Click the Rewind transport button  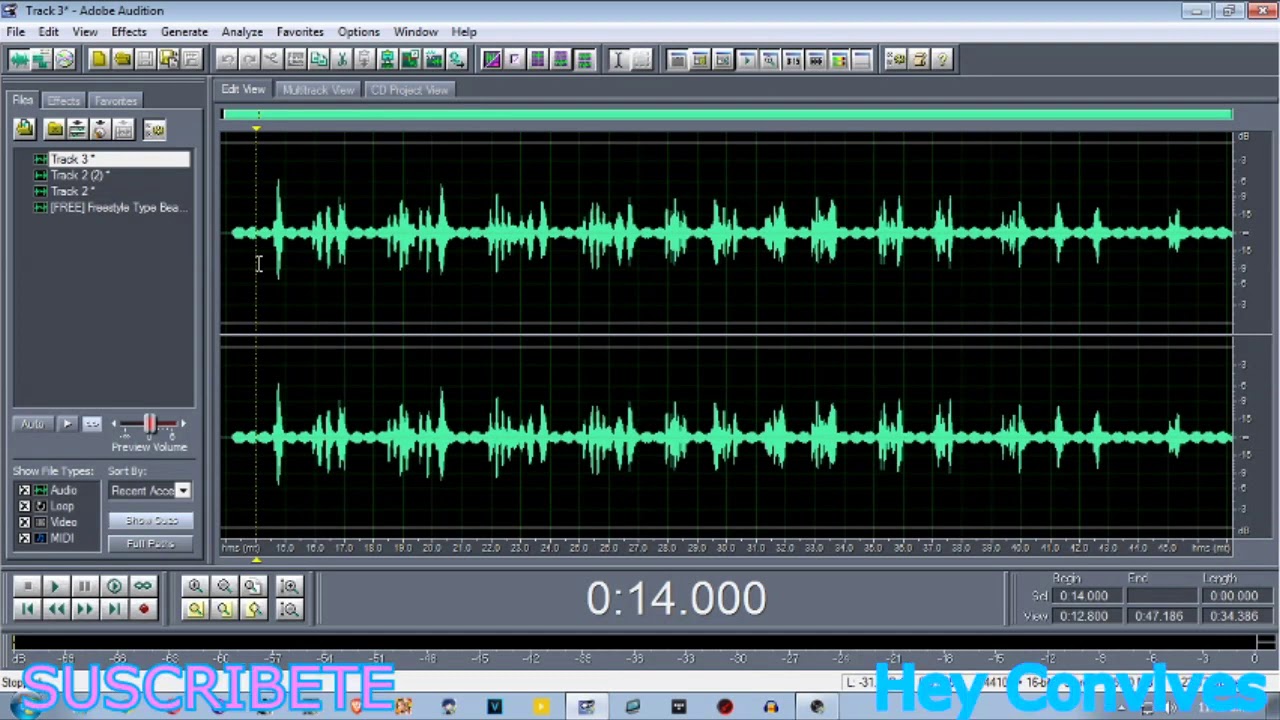tap(56, 609)
